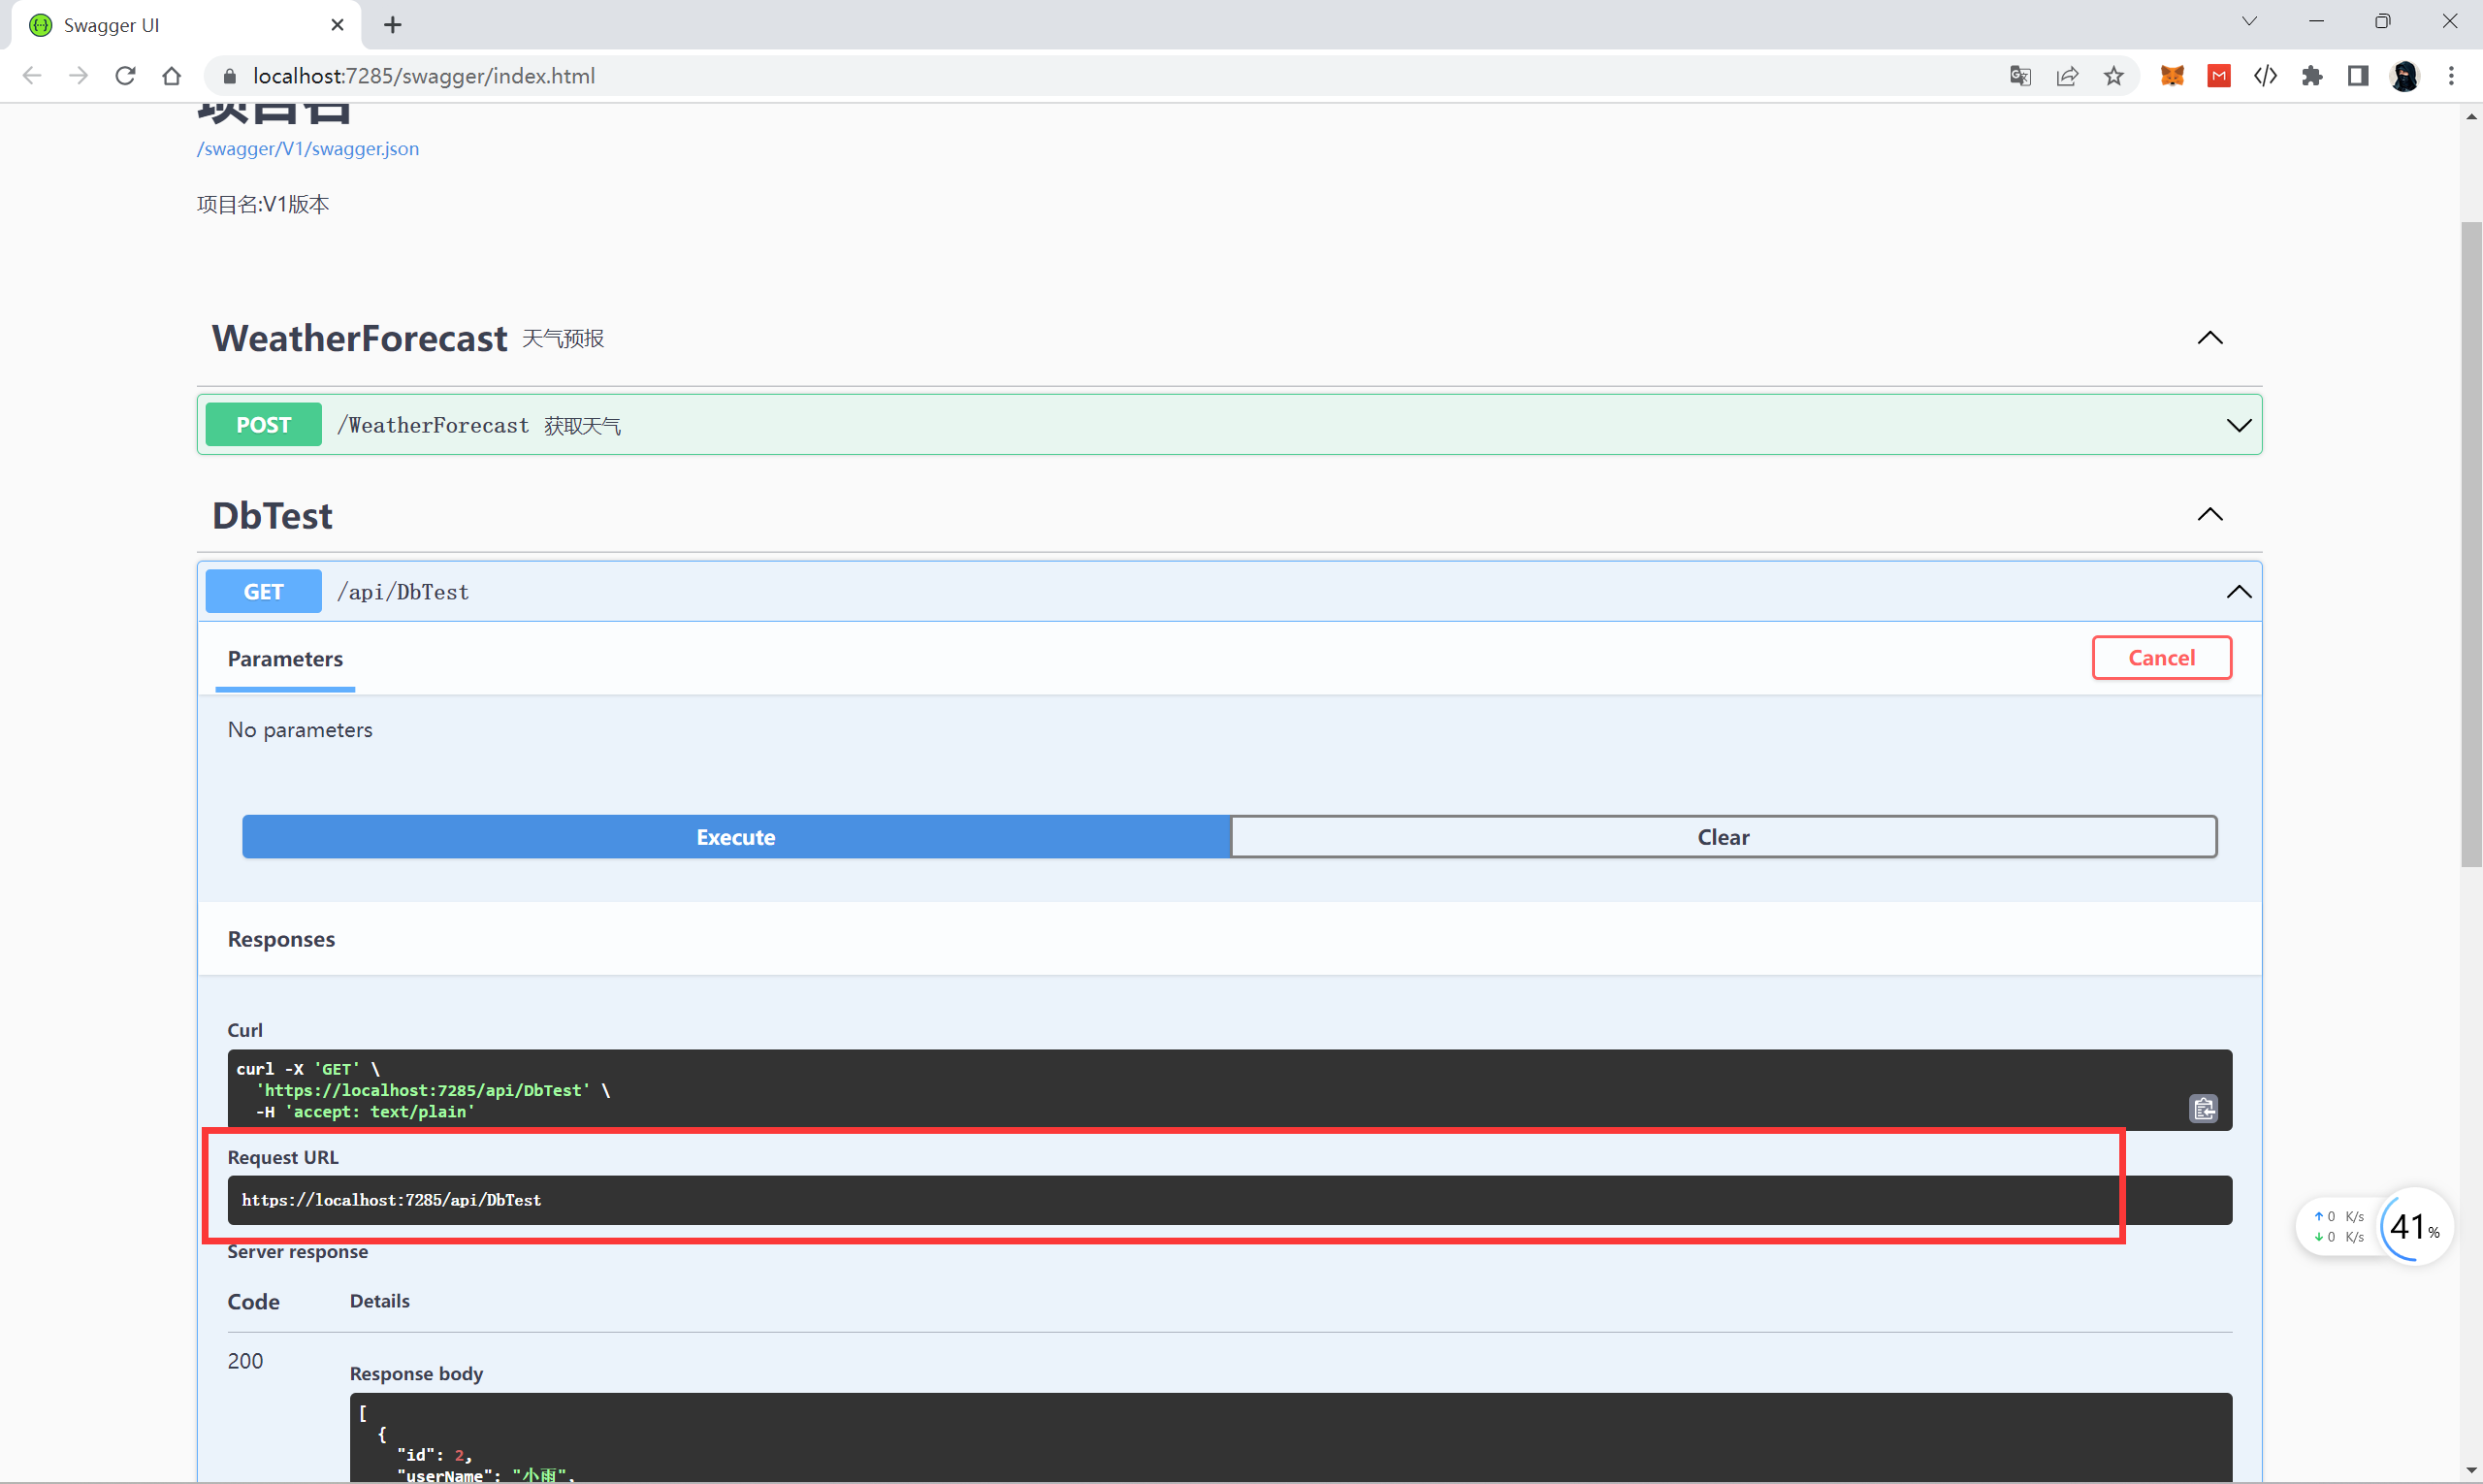Bookmark this page with star icon
Screen dimensions: 2483x1484
(2113, 76)
